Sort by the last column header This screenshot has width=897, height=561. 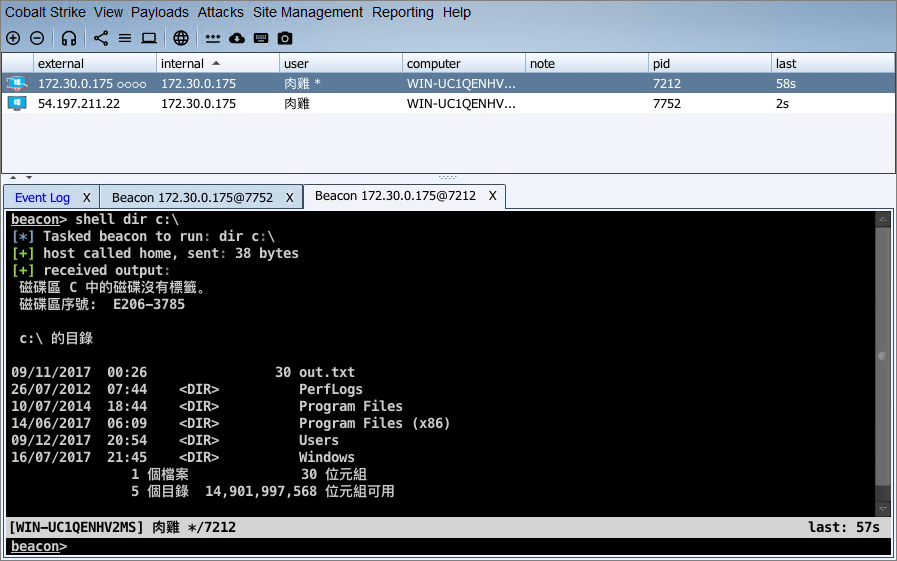[833, 63]
